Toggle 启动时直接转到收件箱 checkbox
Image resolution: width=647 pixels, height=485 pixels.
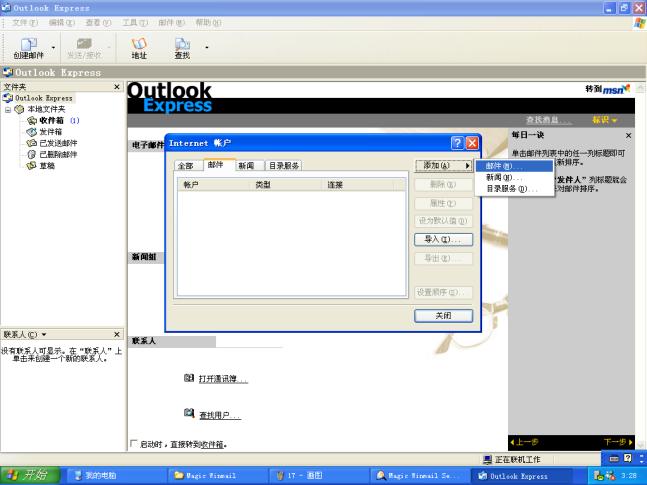pos(135,444)
